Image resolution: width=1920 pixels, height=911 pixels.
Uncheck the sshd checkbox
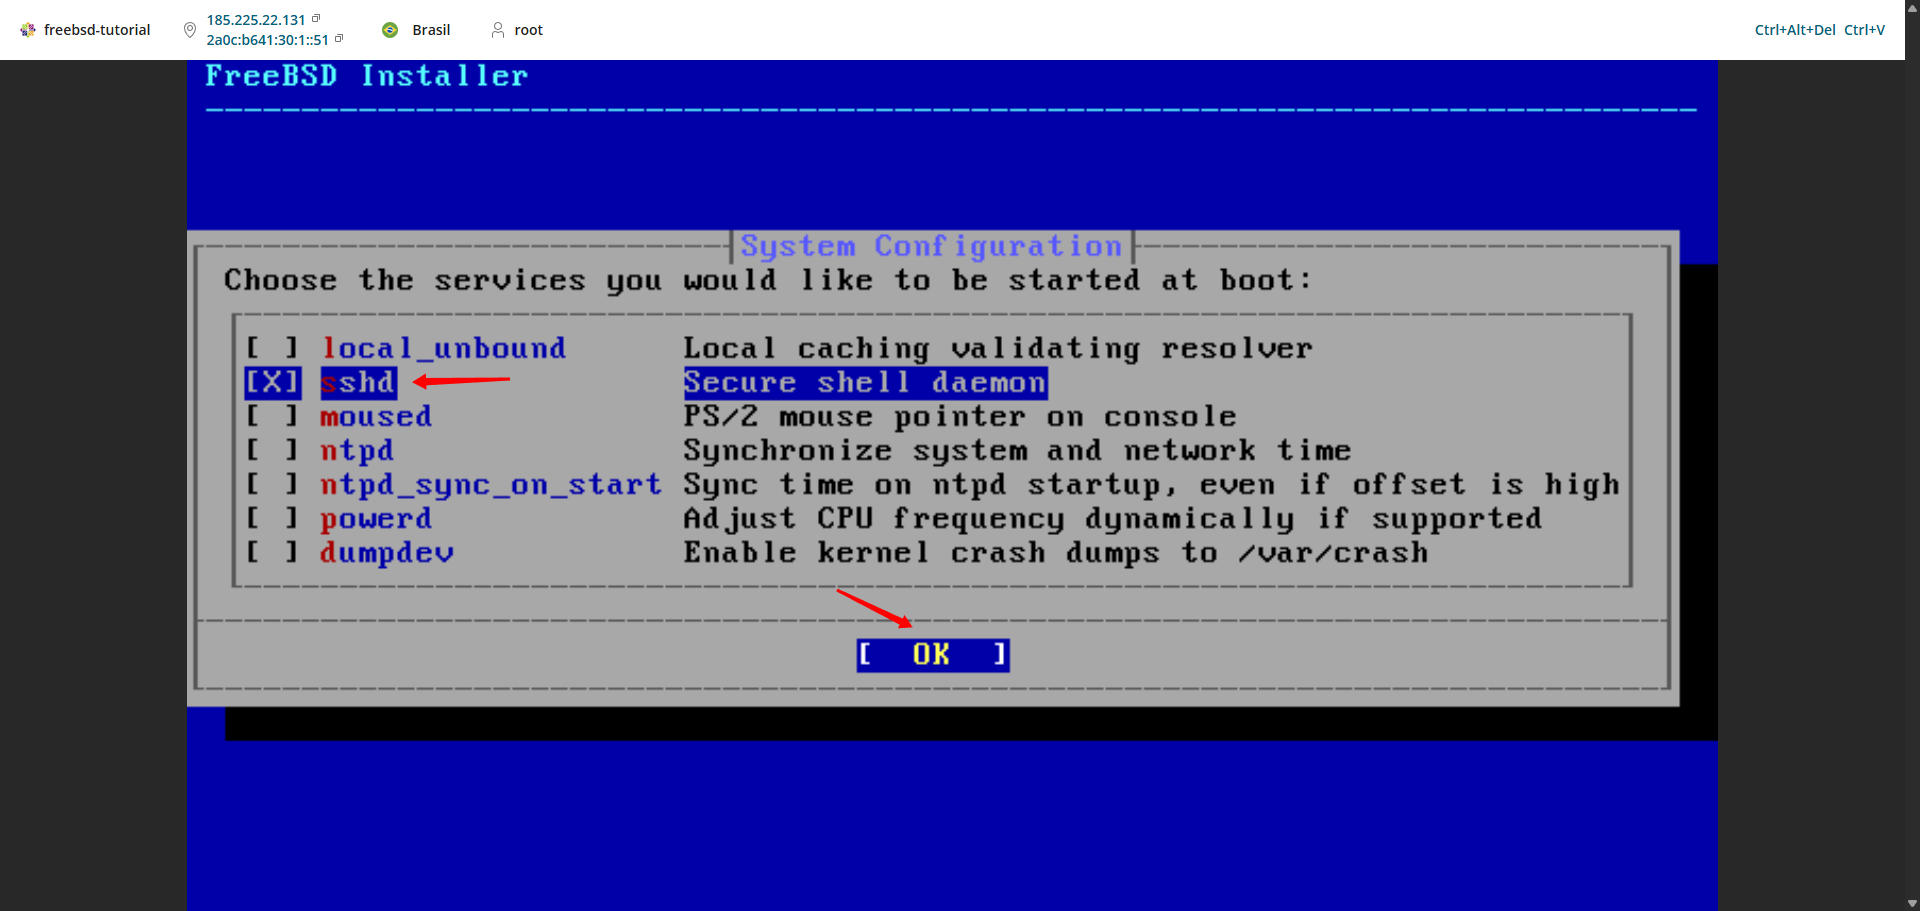(272, 382)
